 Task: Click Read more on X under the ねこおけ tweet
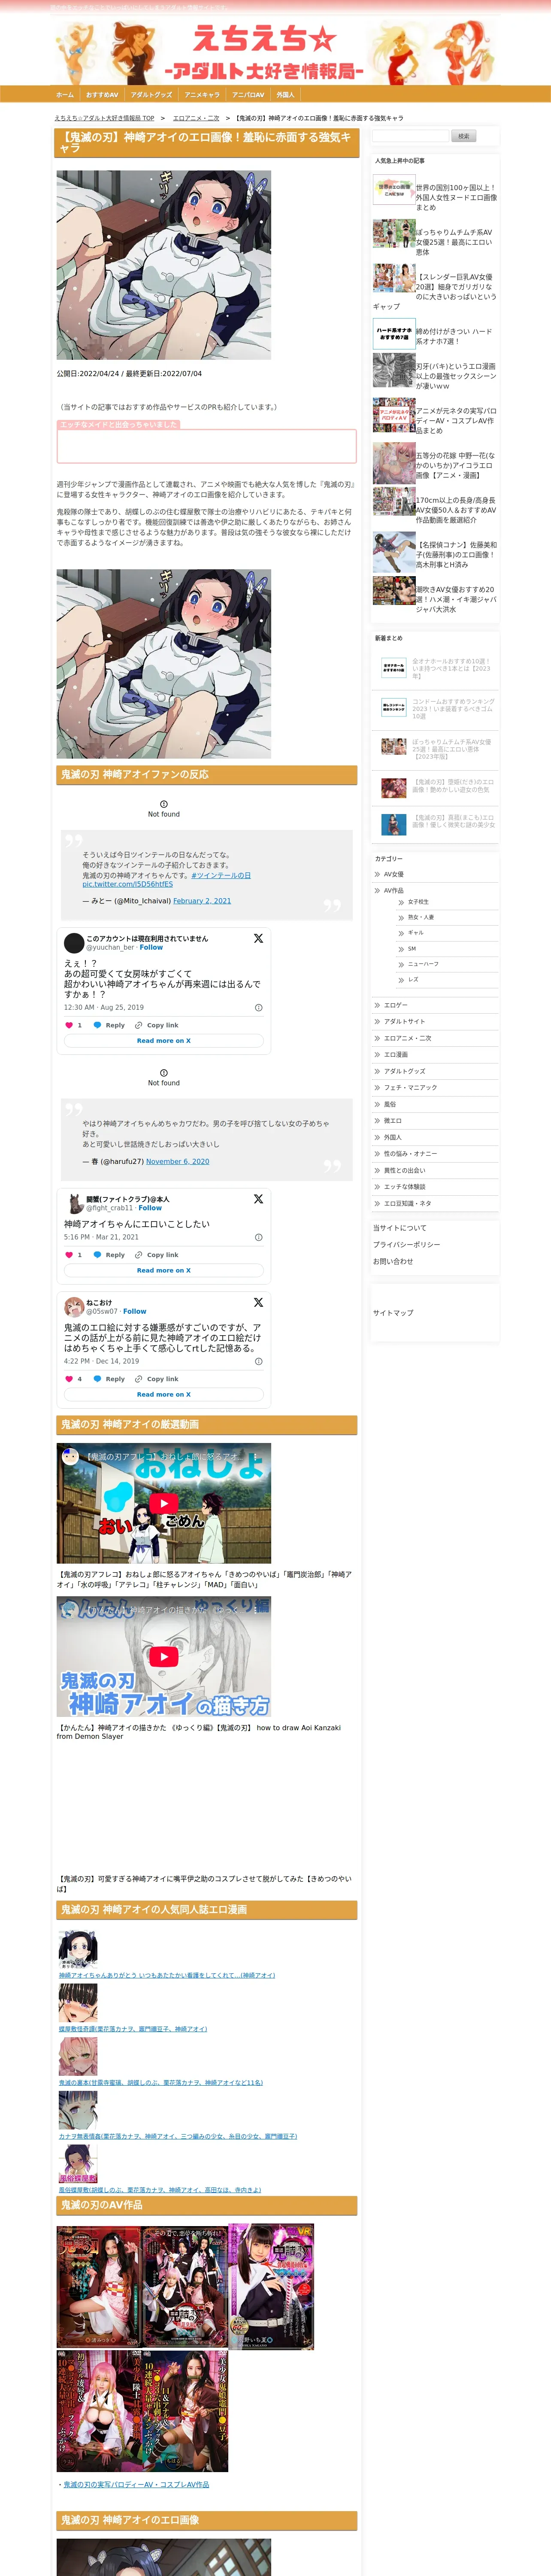pyautogui.click(x=164, y=1395)
